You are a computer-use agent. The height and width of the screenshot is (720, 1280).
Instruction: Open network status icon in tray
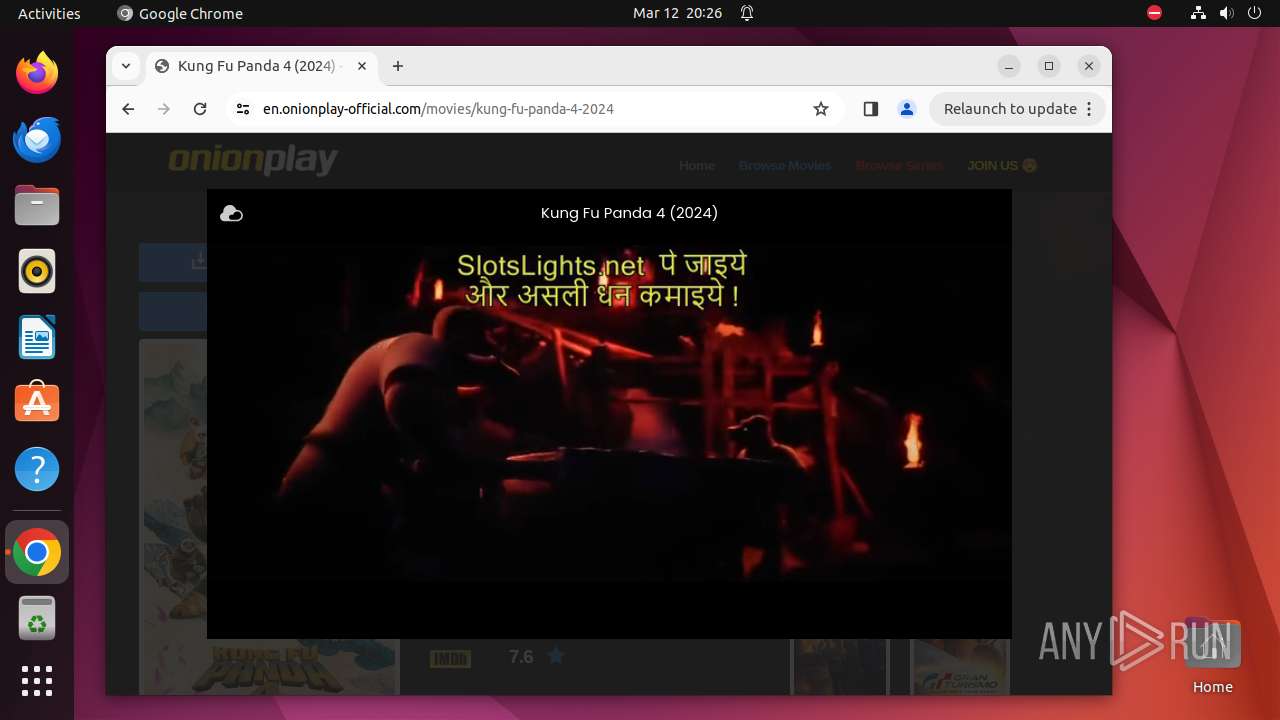click(x=1198, y=13)
